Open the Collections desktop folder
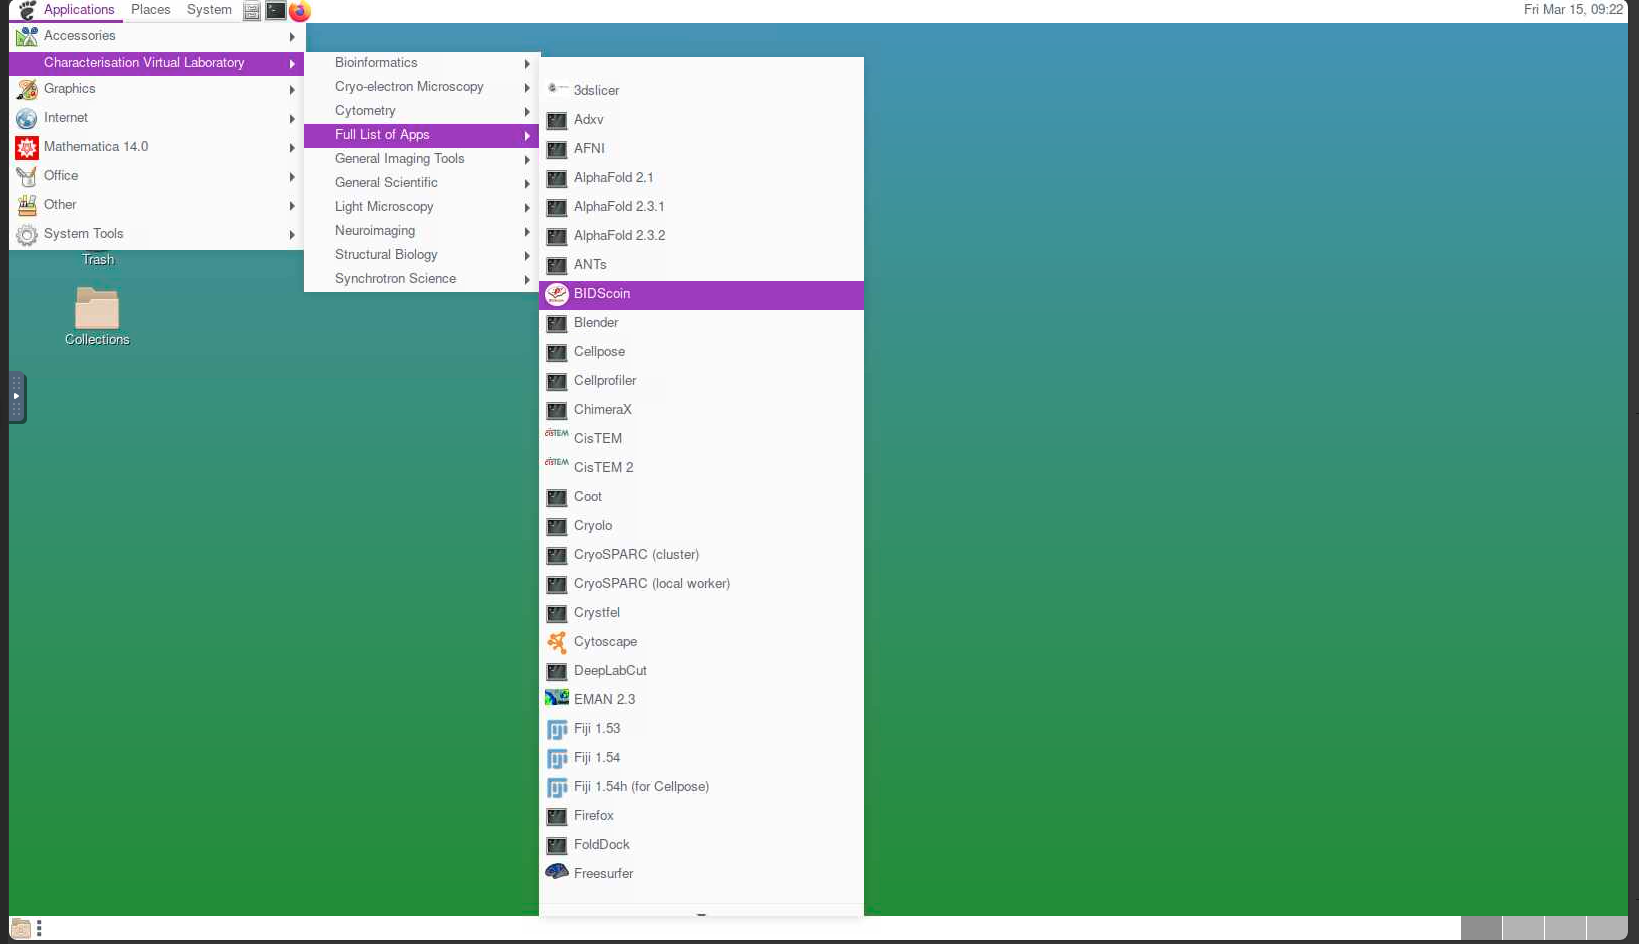 [x=97, y=317]
